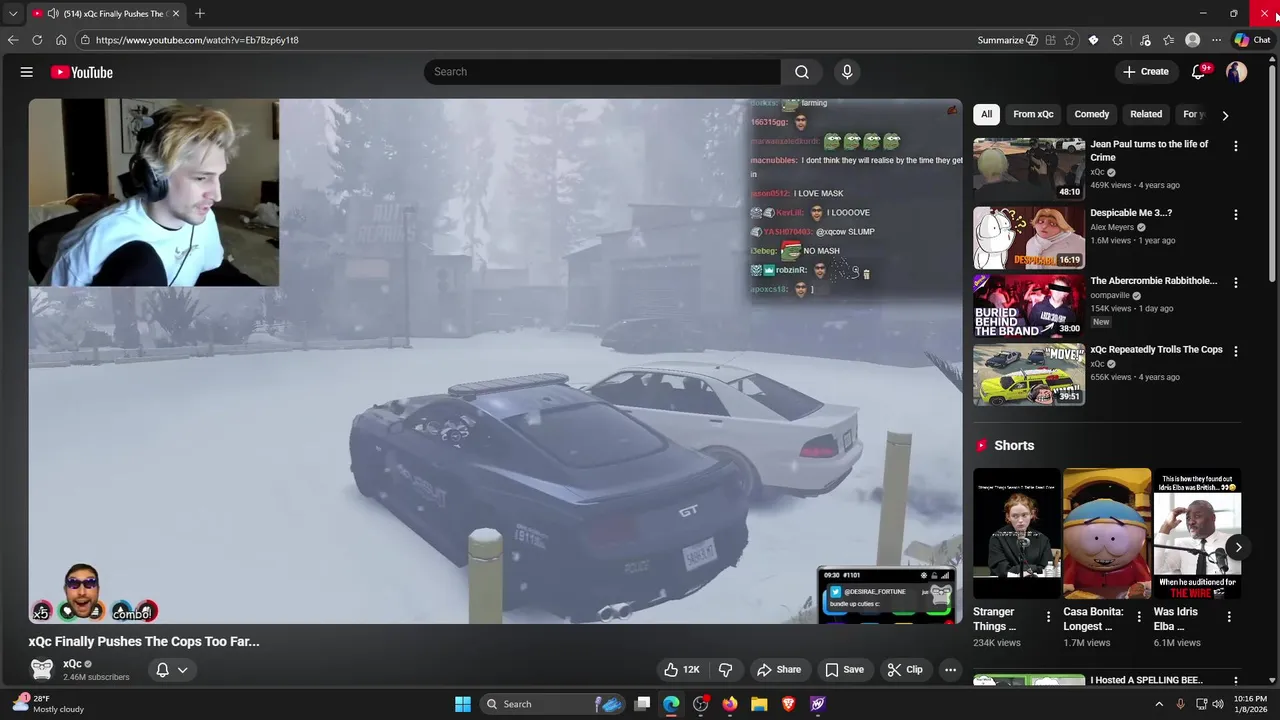Open Despicable Me 3 video thumbnail

coord(1029,238)
